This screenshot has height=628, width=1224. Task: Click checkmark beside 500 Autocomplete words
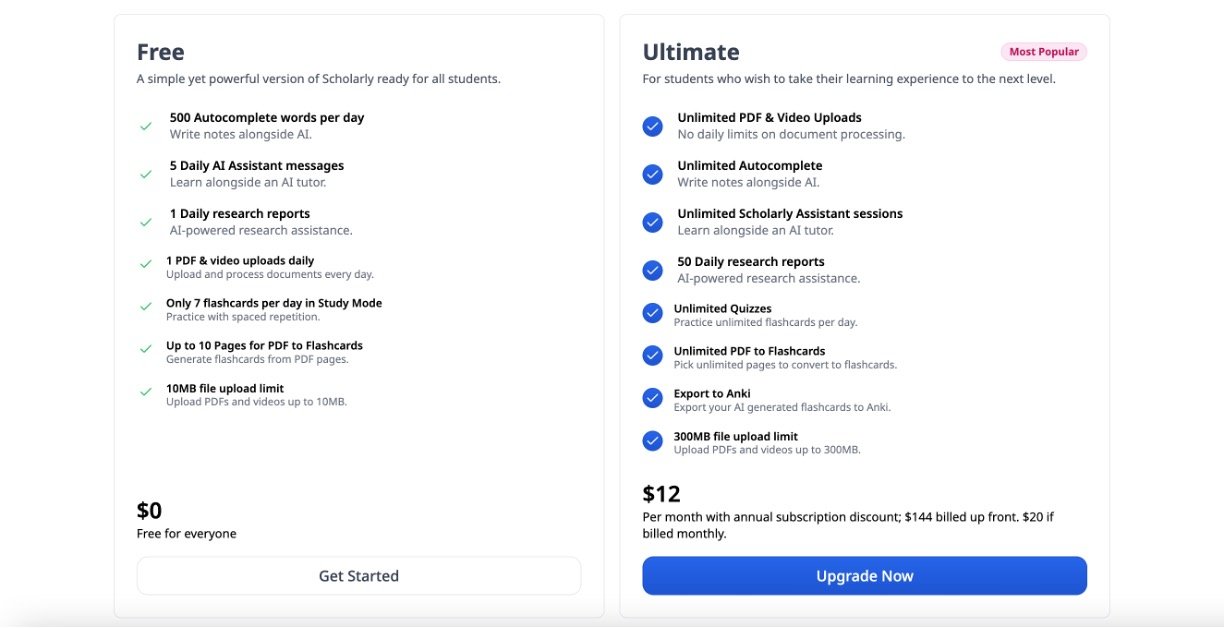pos(146,126)
